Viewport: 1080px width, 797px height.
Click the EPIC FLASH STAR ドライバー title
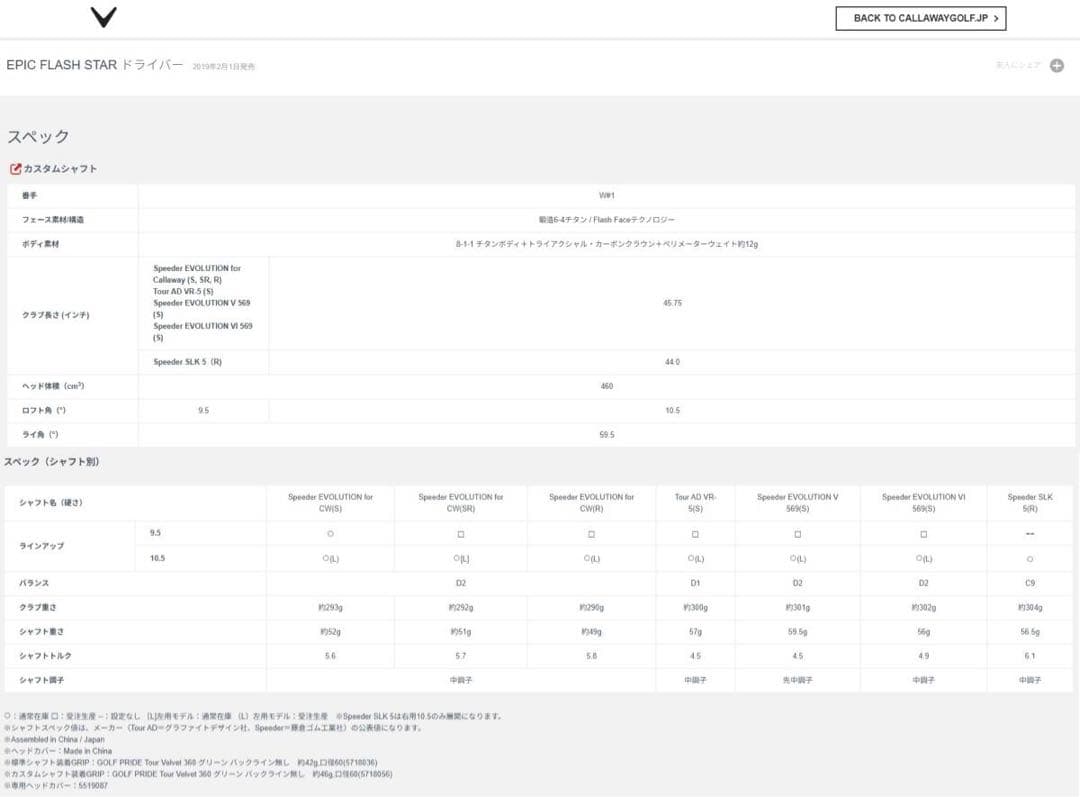point(95,65)
